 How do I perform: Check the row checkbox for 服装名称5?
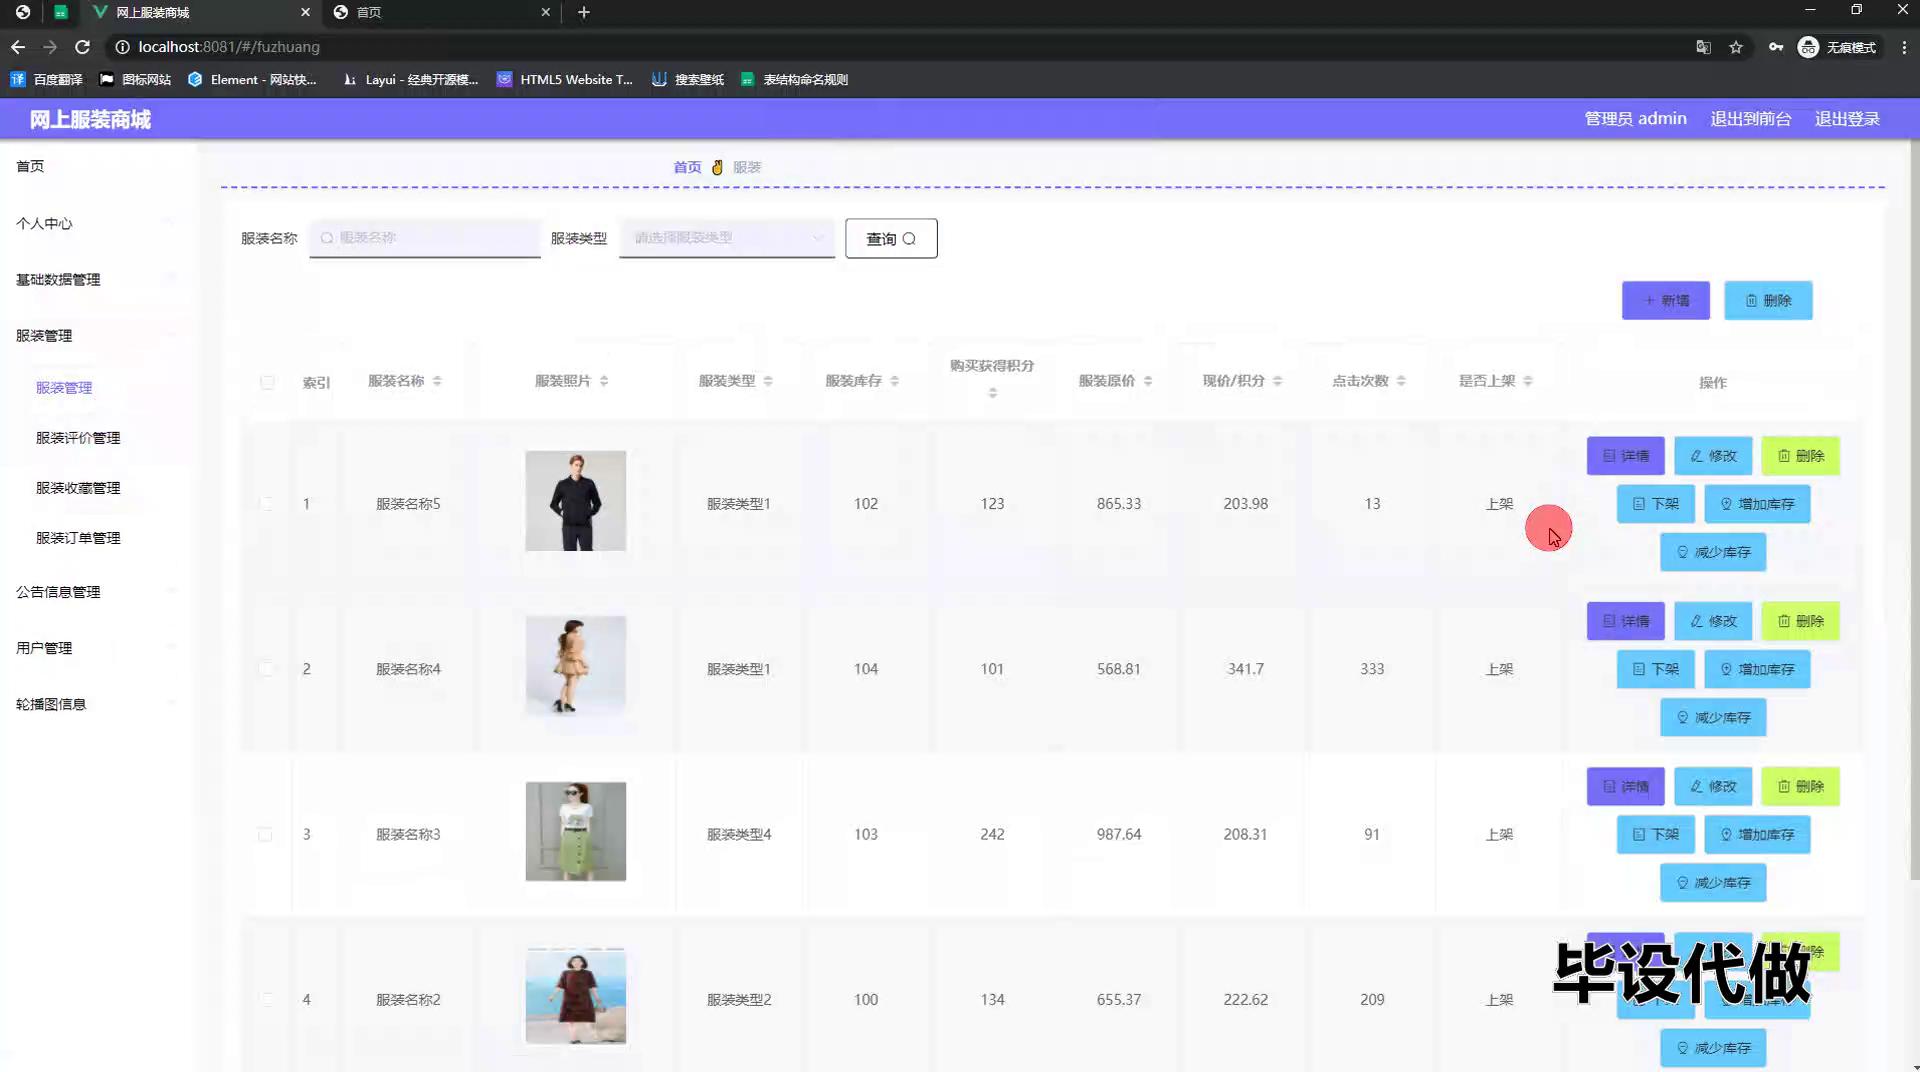[x=266, y=503]
